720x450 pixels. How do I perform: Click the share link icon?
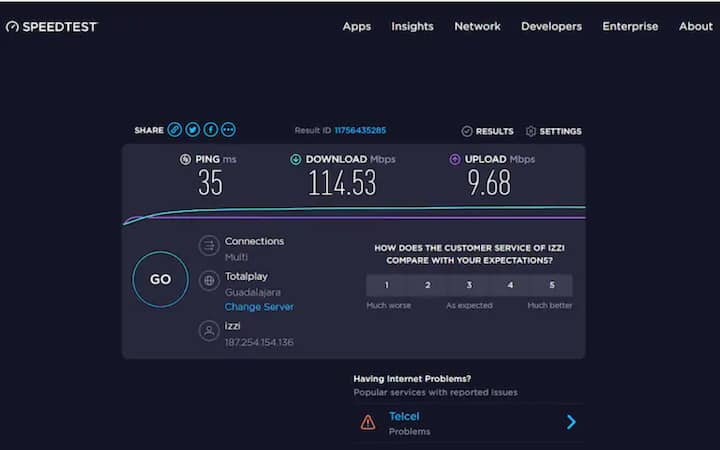pos(175,130)
